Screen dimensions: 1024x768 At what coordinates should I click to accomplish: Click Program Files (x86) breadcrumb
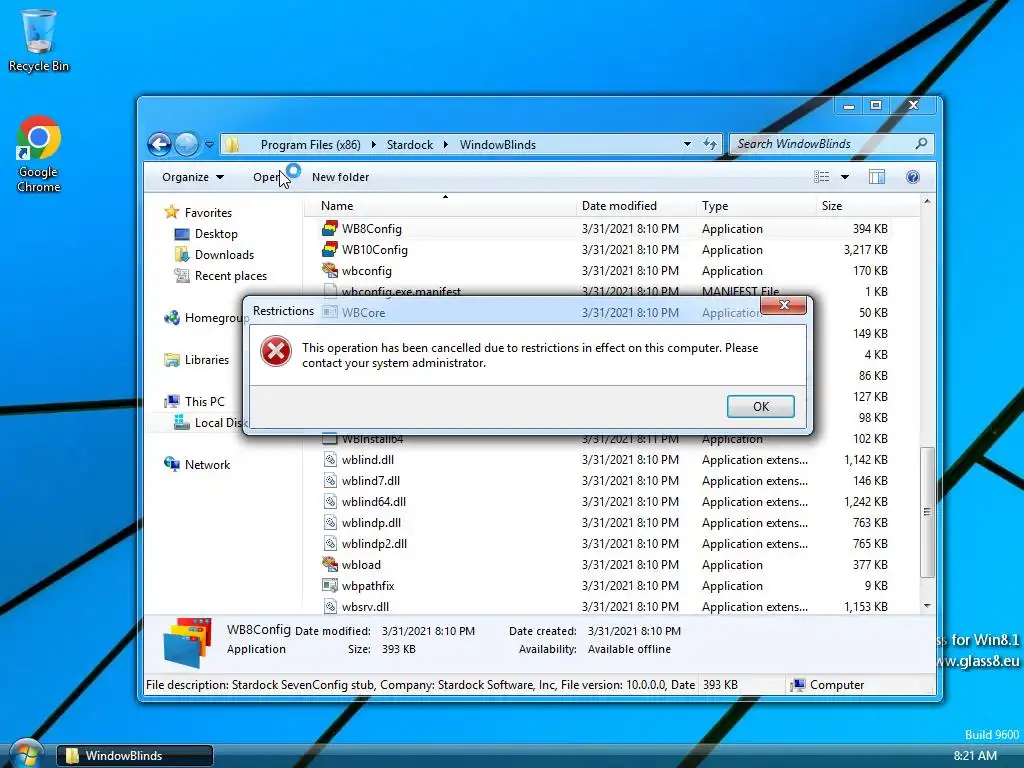tap(310, 144)
